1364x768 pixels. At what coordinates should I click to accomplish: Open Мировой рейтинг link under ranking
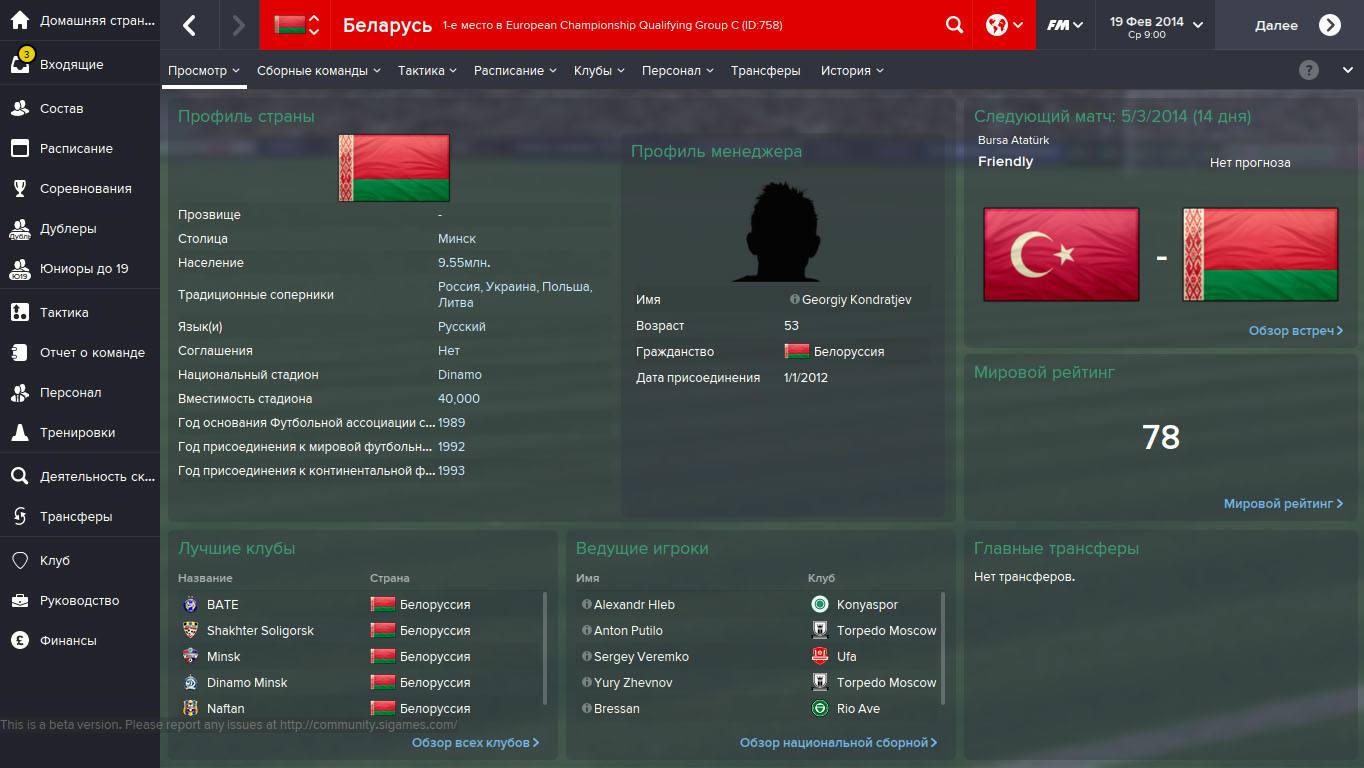coord(1283,504)
